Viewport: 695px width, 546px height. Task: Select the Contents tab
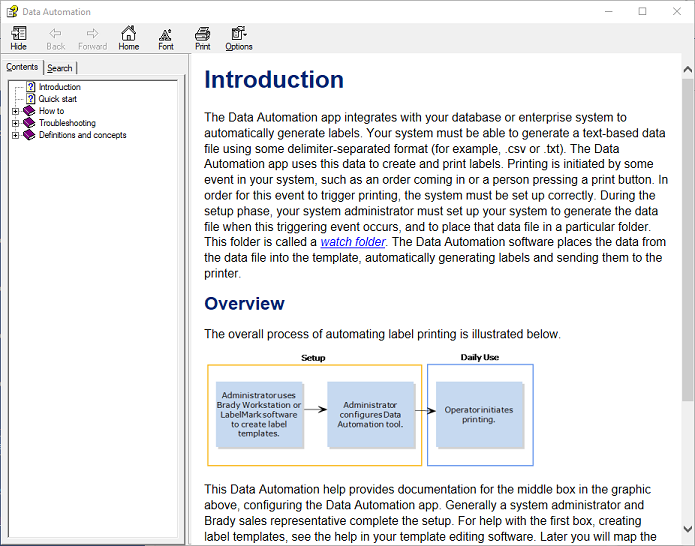22,67
